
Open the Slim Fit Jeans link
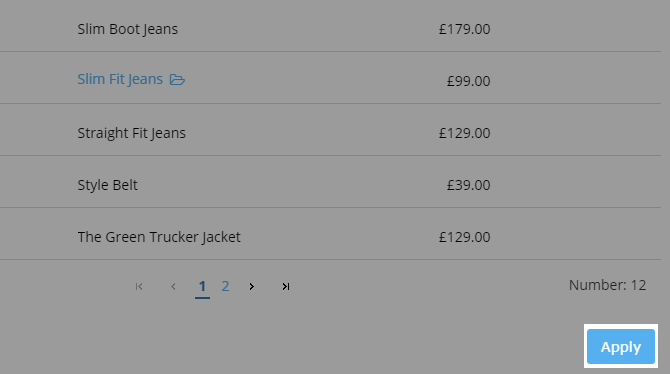click(120, 79)
